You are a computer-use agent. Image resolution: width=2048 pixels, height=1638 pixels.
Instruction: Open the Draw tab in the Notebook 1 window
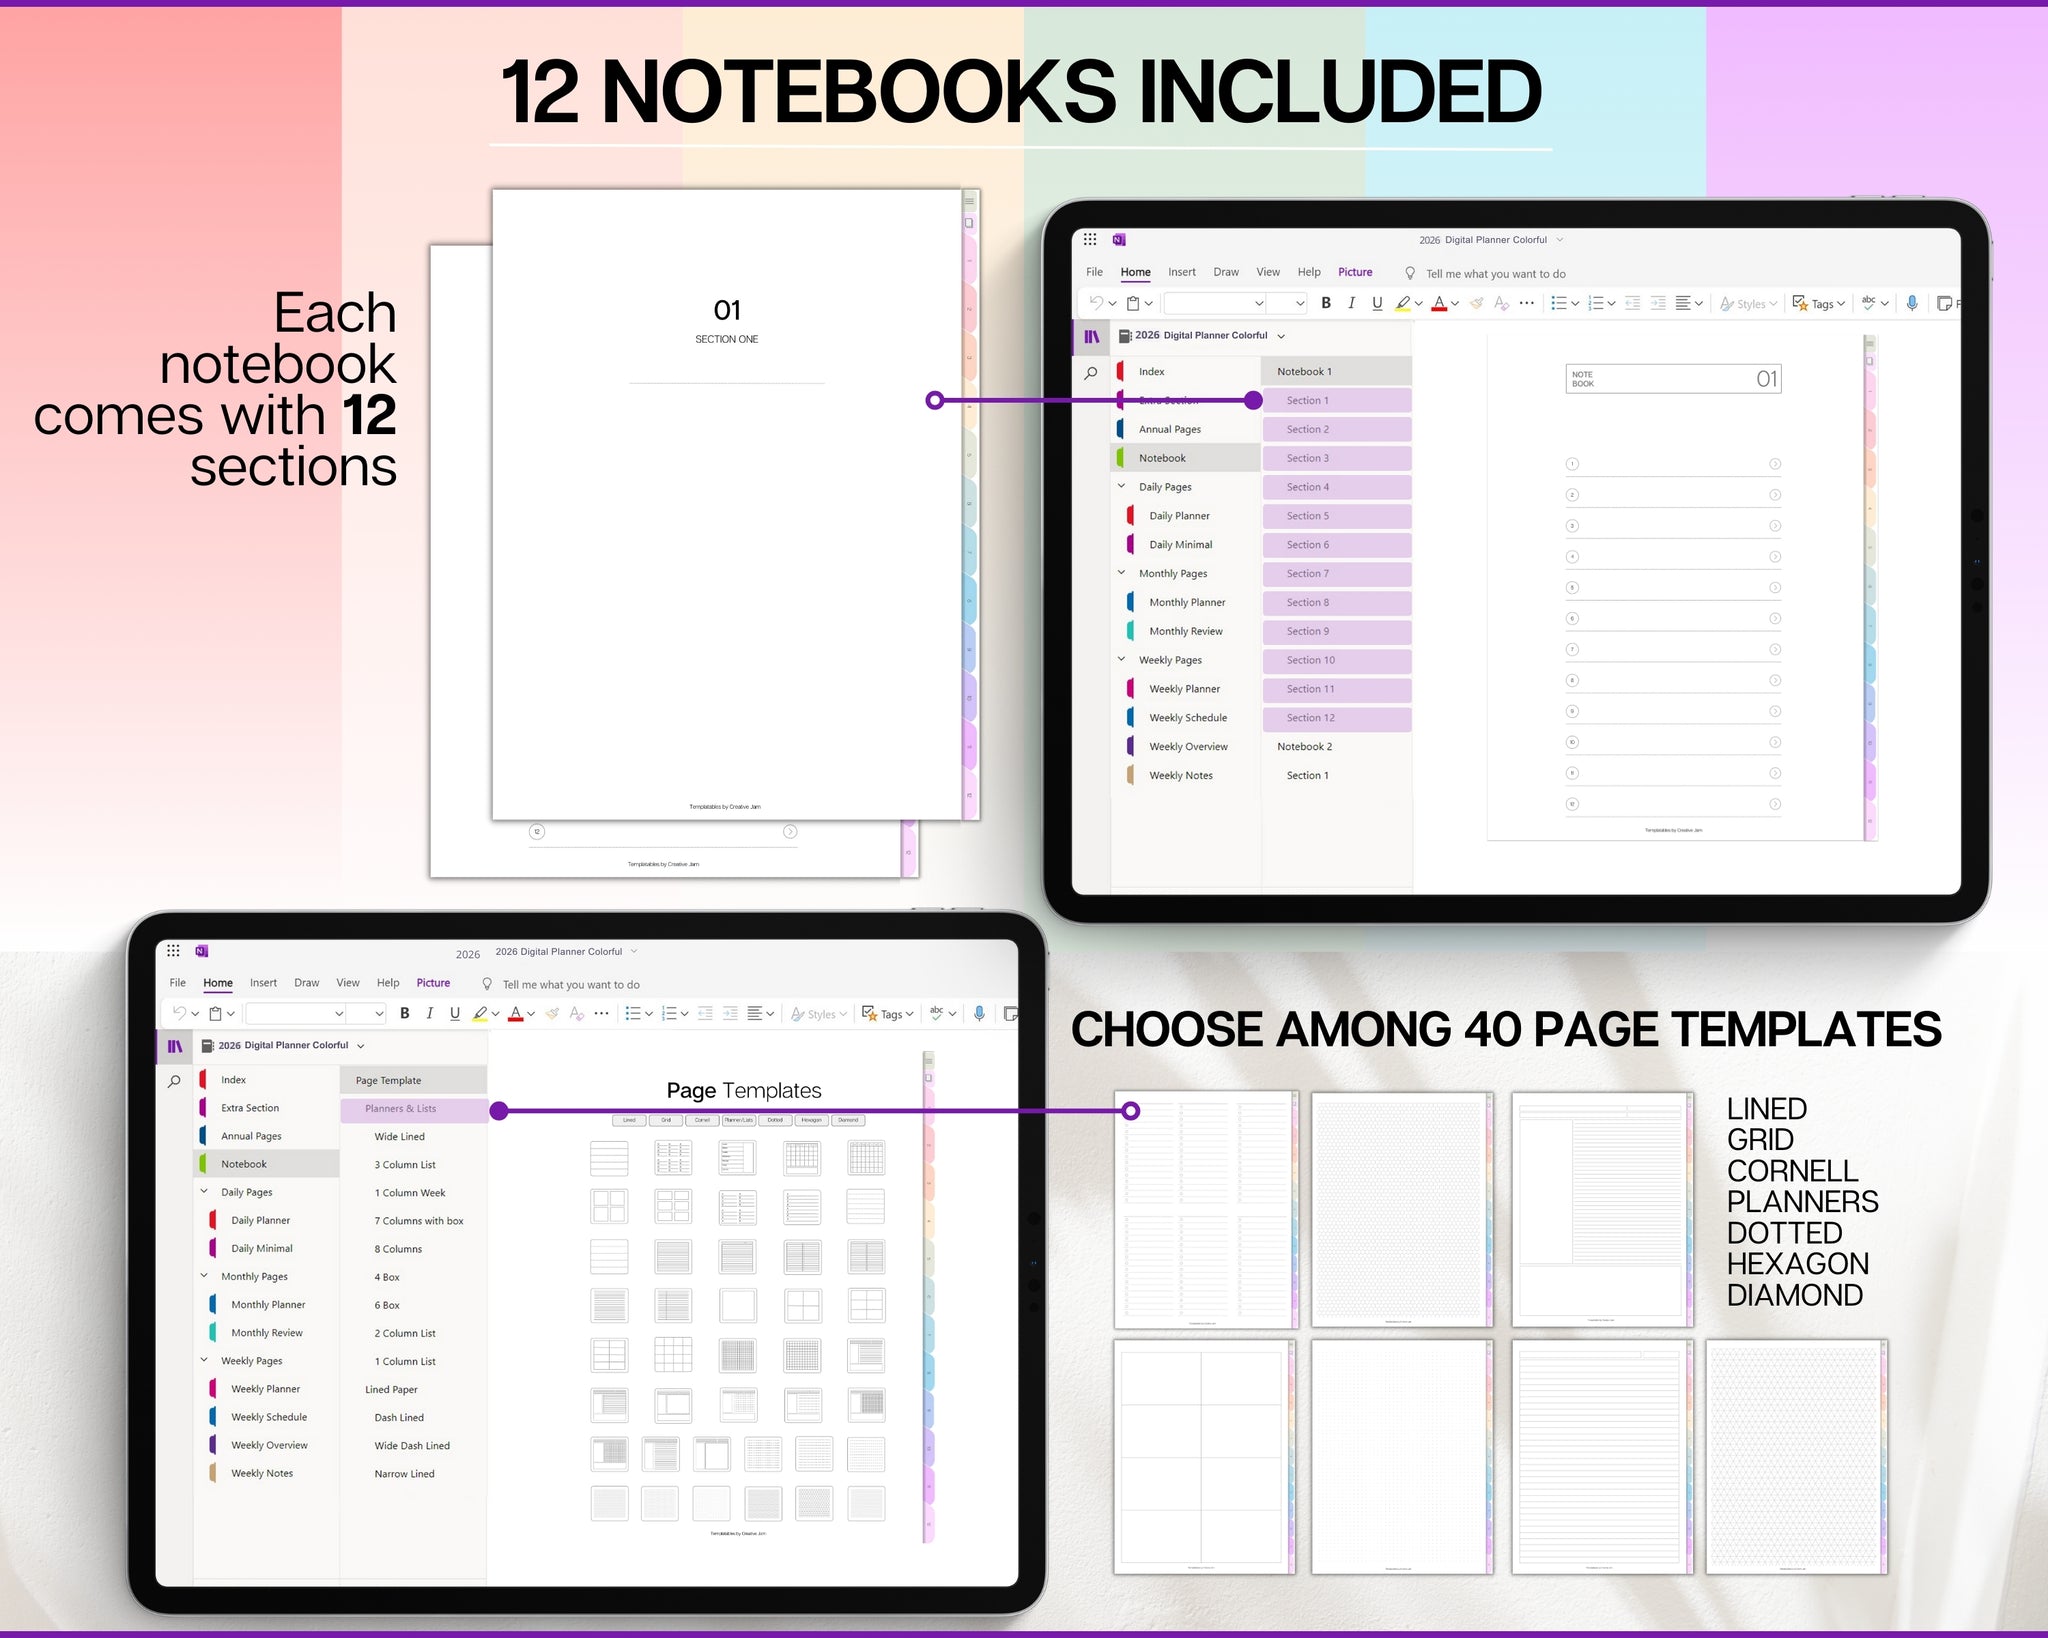pos(1225,272)
